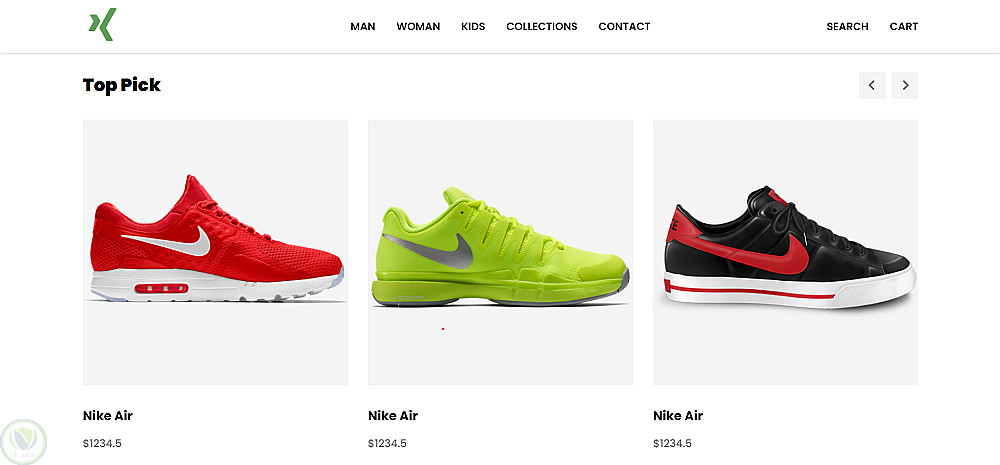Click the price under the red sneaker
The width and height of the screenshot is (1000, 465).
tap(102, 443)
